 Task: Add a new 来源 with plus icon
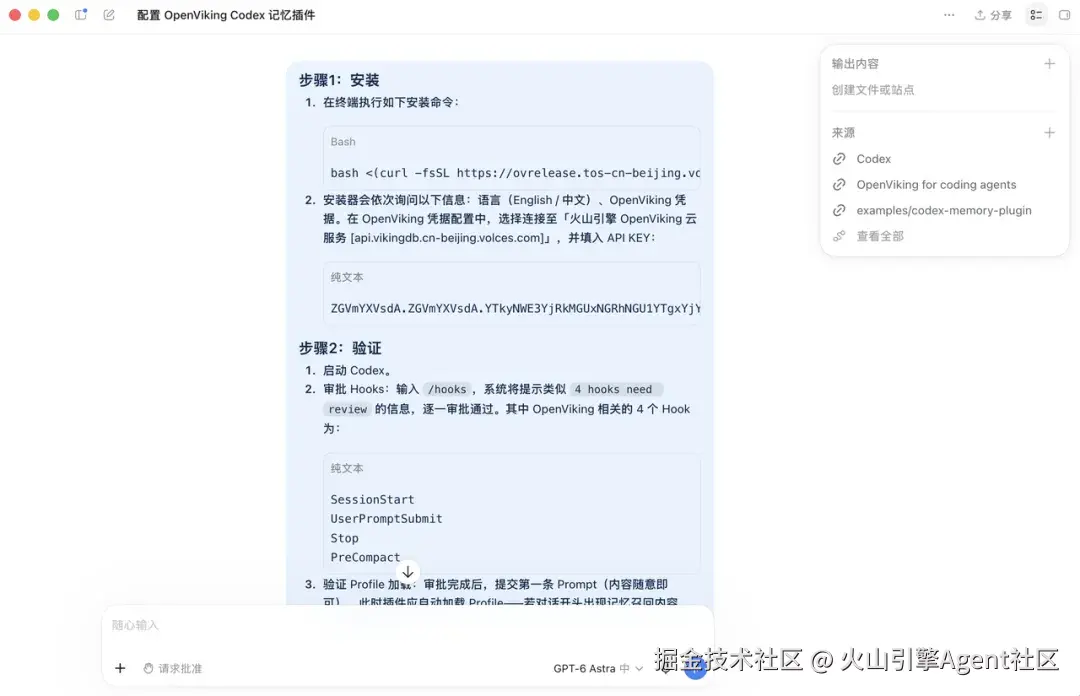click(x=1049, y=132)
